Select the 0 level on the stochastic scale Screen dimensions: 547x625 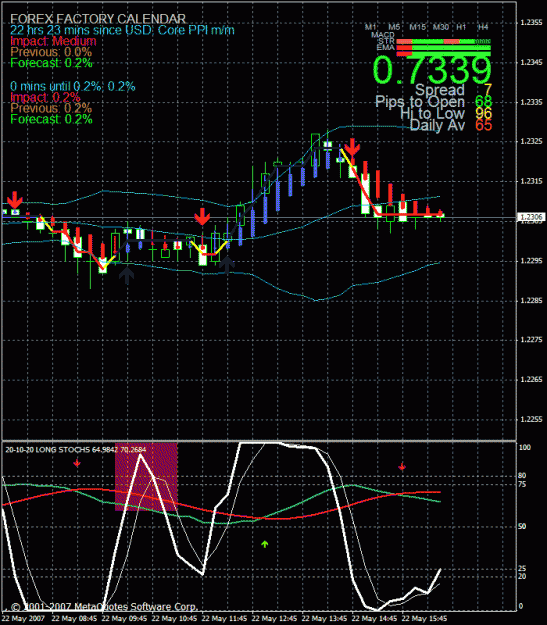[x=521, y=606]
